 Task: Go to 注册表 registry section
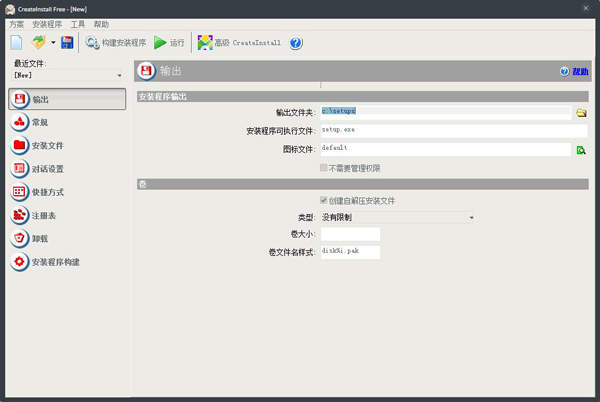tap(33, 215)
